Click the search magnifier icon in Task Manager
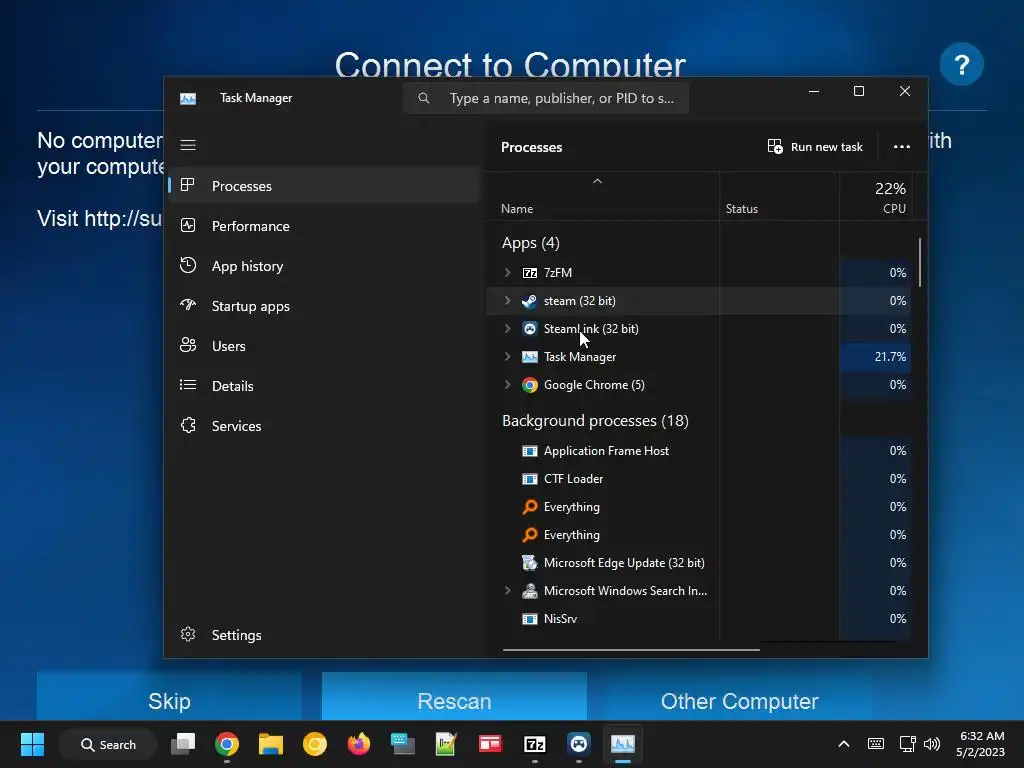1024x768 pixels. coord(424,98)
